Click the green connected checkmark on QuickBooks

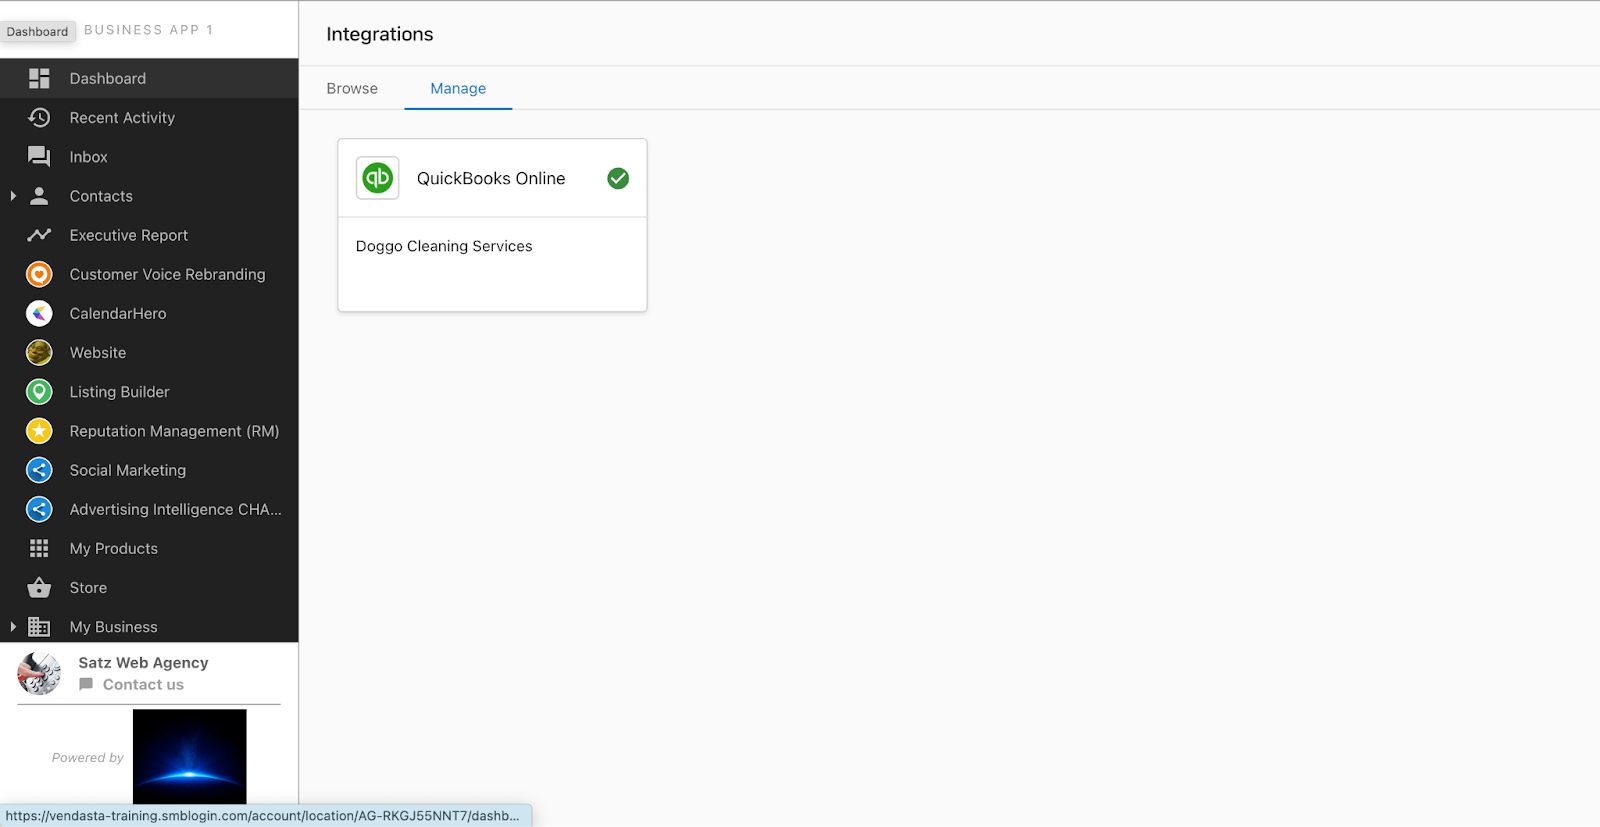pyautogui.click(x=618, y=178)
